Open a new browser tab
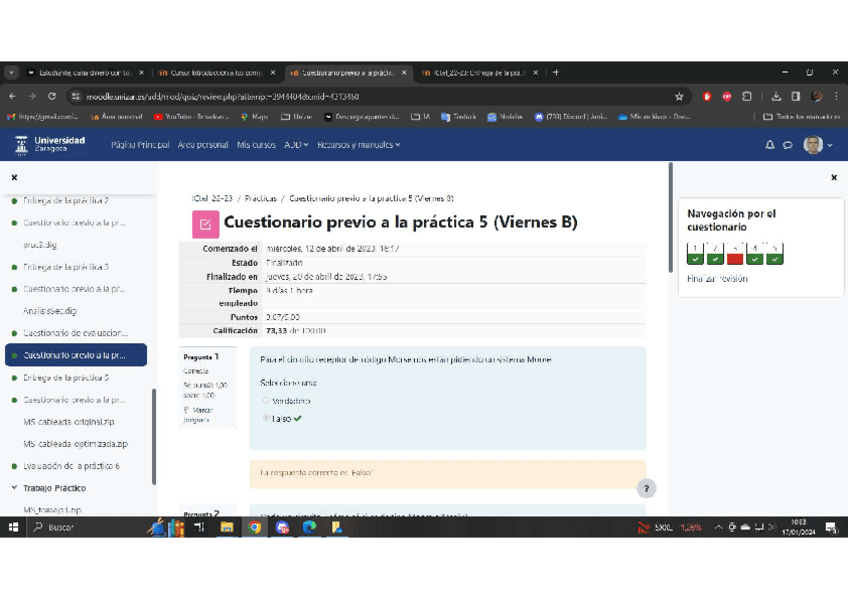 [555, 72]
